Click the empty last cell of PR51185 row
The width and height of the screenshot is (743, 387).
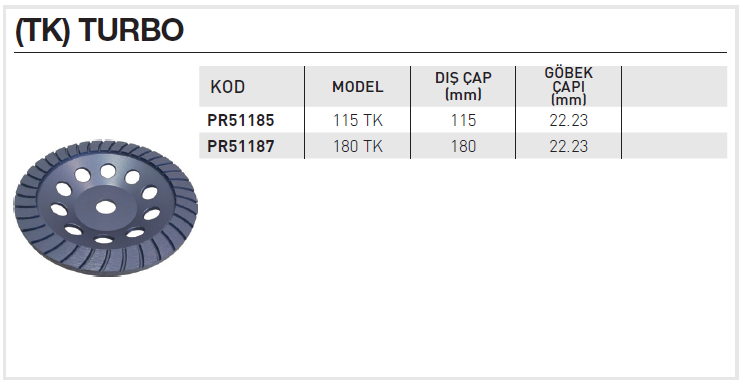pyautogui.click(x=674, y=120)
